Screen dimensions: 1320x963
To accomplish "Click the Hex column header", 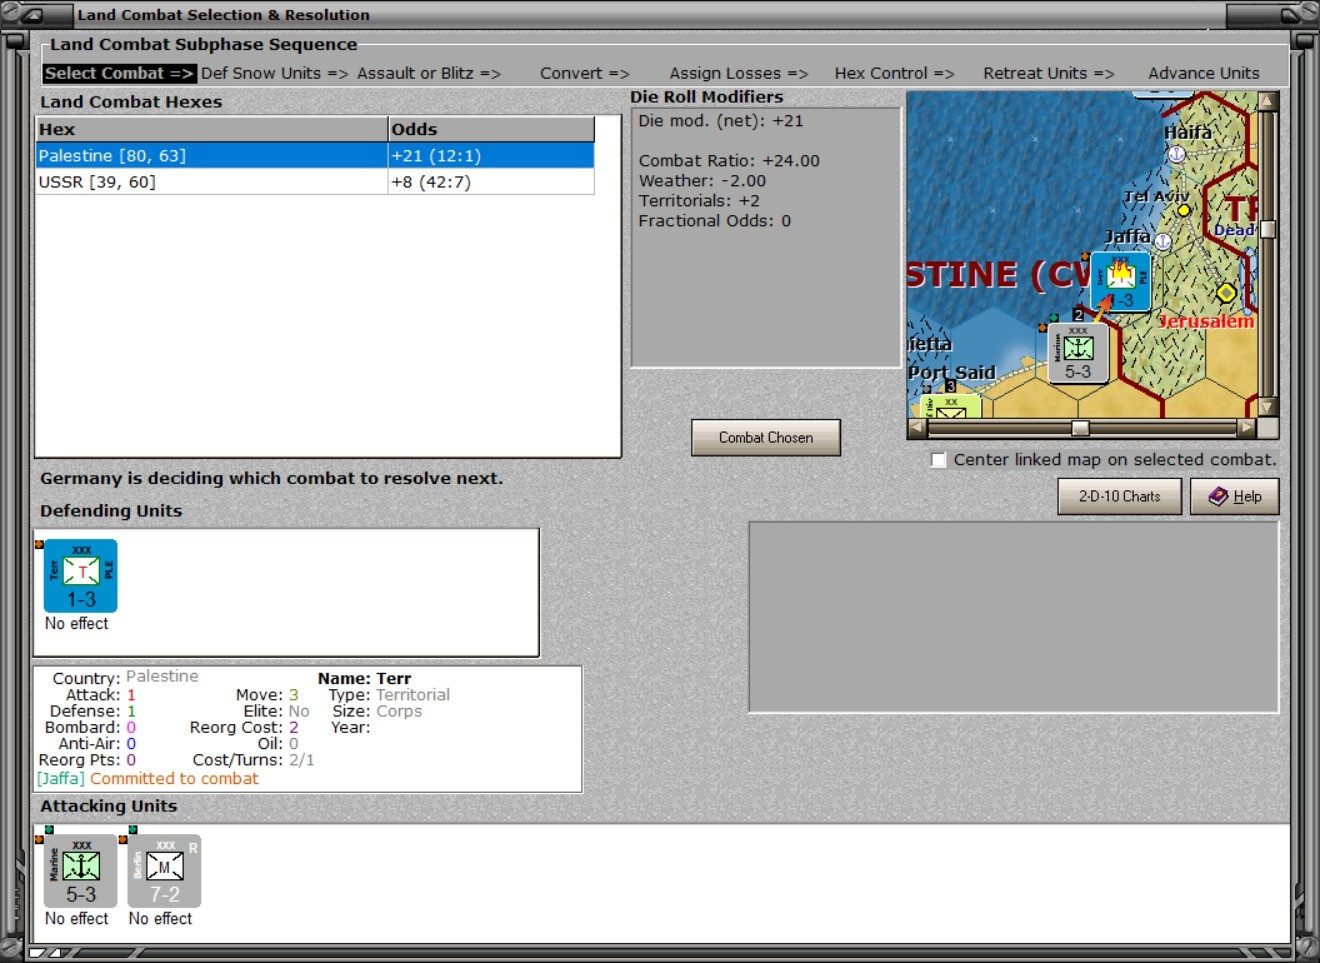I will point(212,129).
